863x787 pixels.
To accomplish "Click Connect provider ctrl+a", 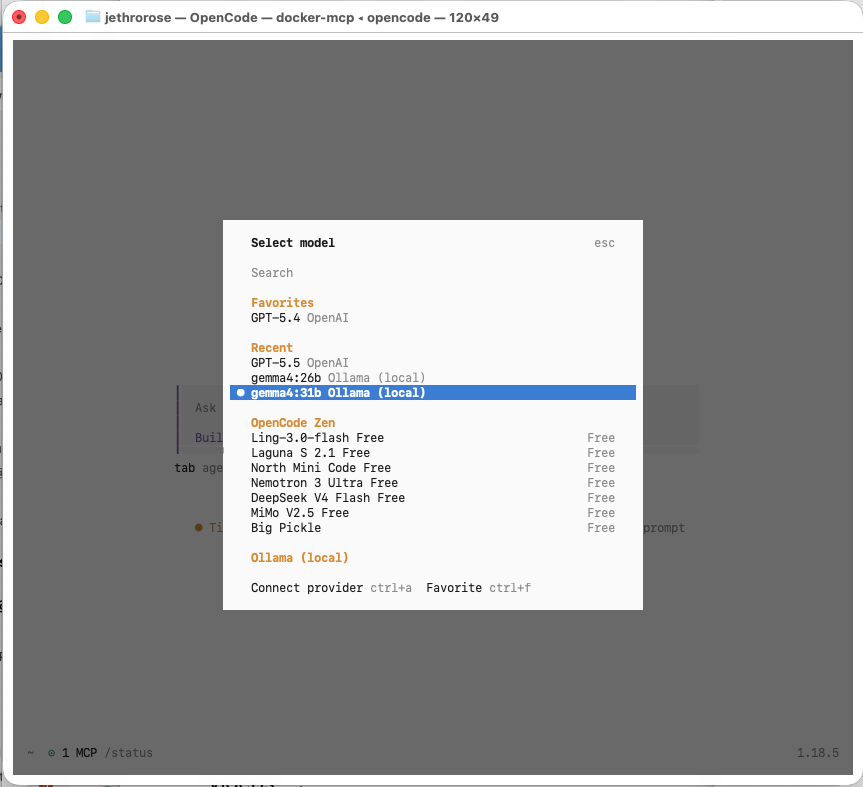I will [x=331, y=588].
